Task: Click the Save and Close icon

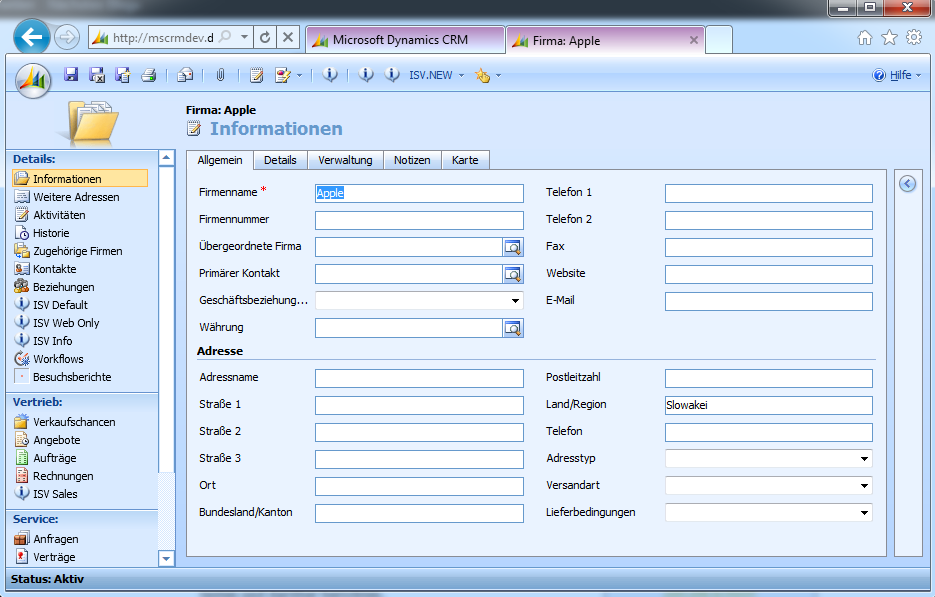Action: click(x=97, y=75)
